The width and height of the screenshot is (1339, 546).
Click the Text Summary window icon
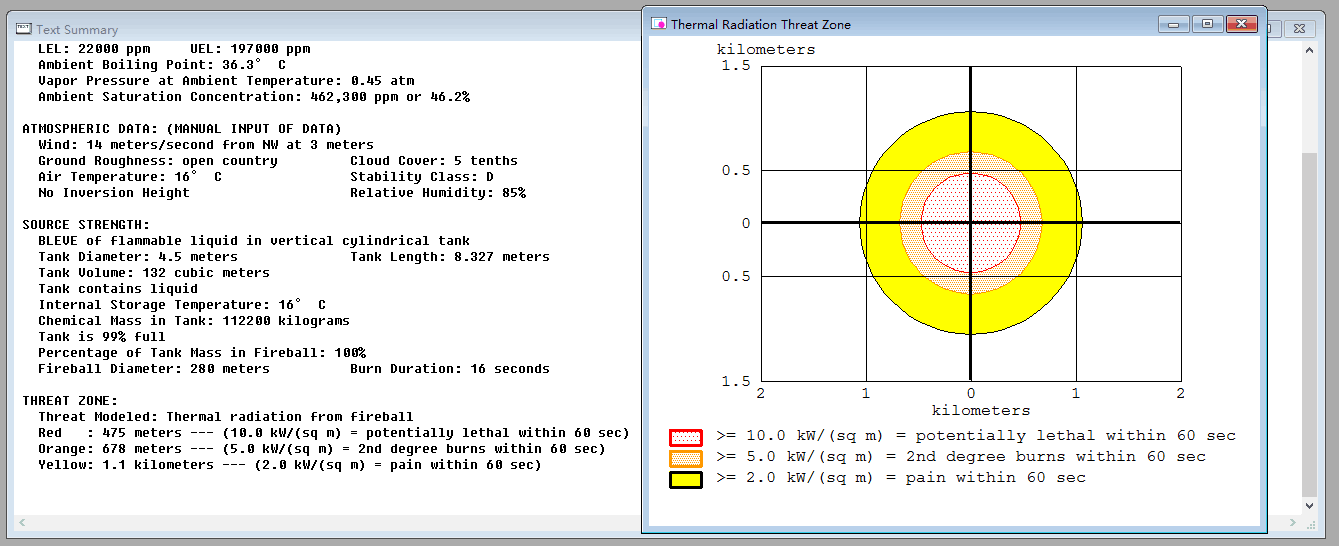(24, 29)
